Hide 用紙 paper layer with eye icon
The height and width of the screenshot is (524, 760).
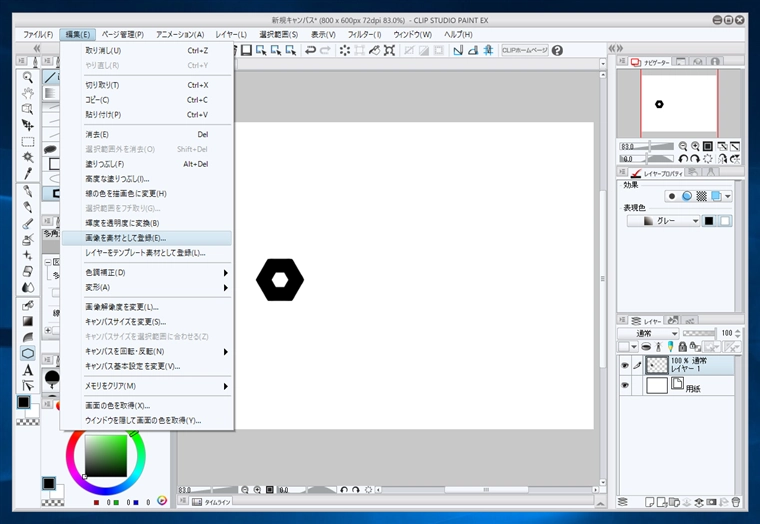click(x=625, y=385)
